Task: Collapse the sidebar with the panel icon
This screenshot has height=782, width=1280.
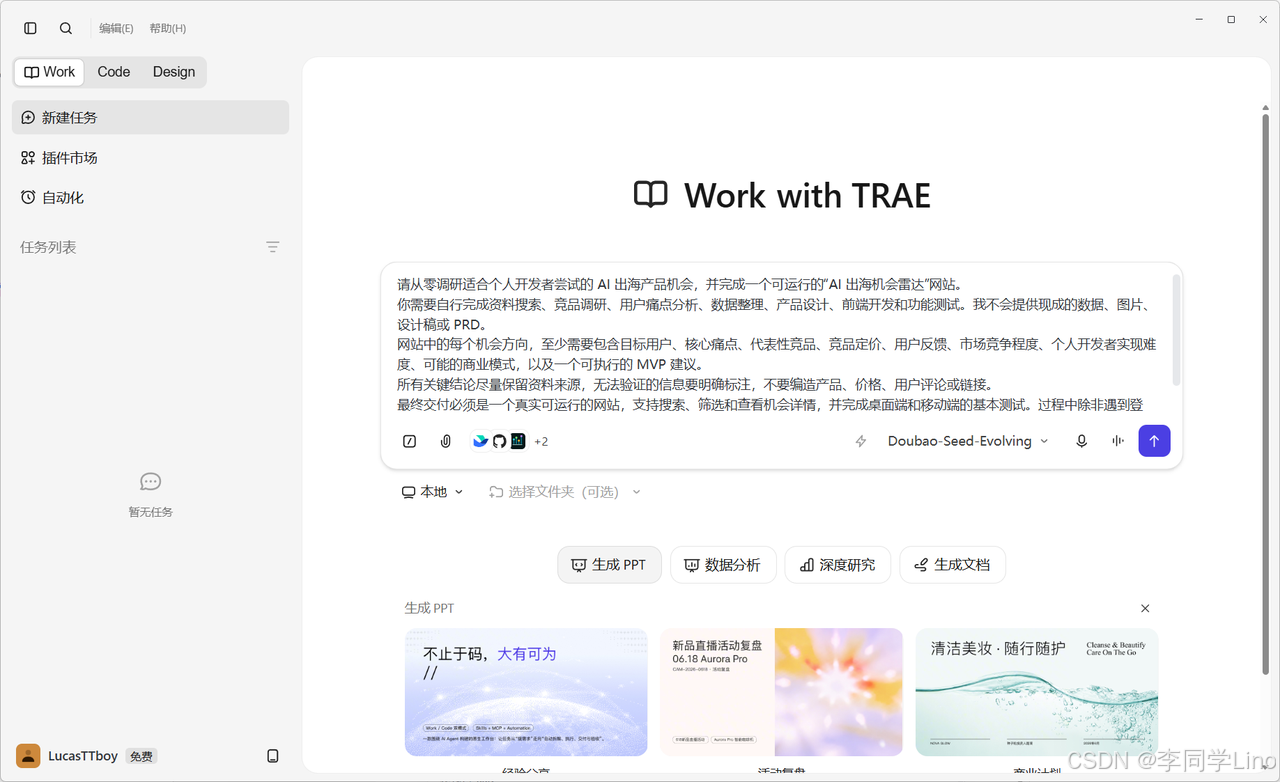Action: click(x=30, y=29)
